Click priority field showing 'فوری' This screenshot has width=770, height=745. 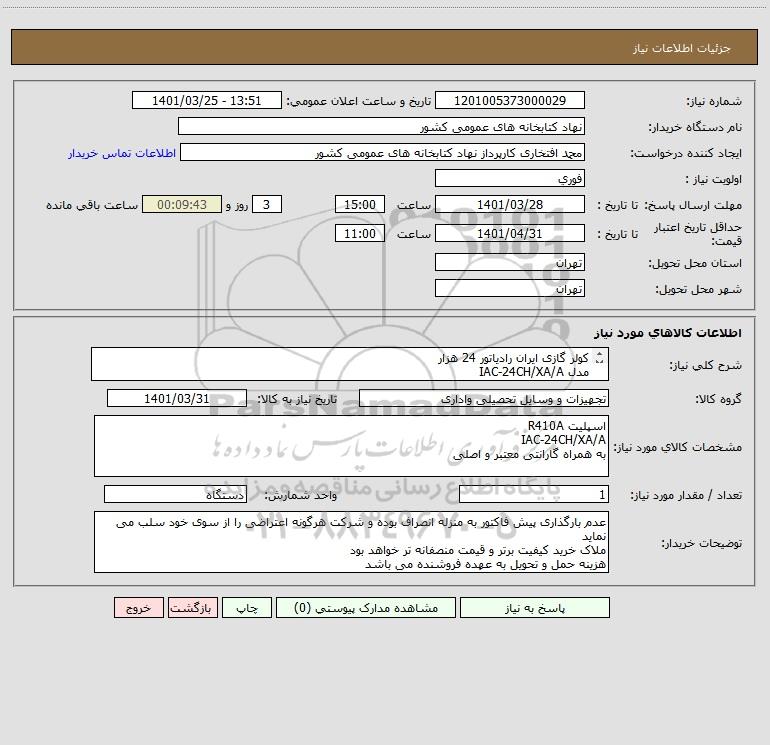pos(510,179)
